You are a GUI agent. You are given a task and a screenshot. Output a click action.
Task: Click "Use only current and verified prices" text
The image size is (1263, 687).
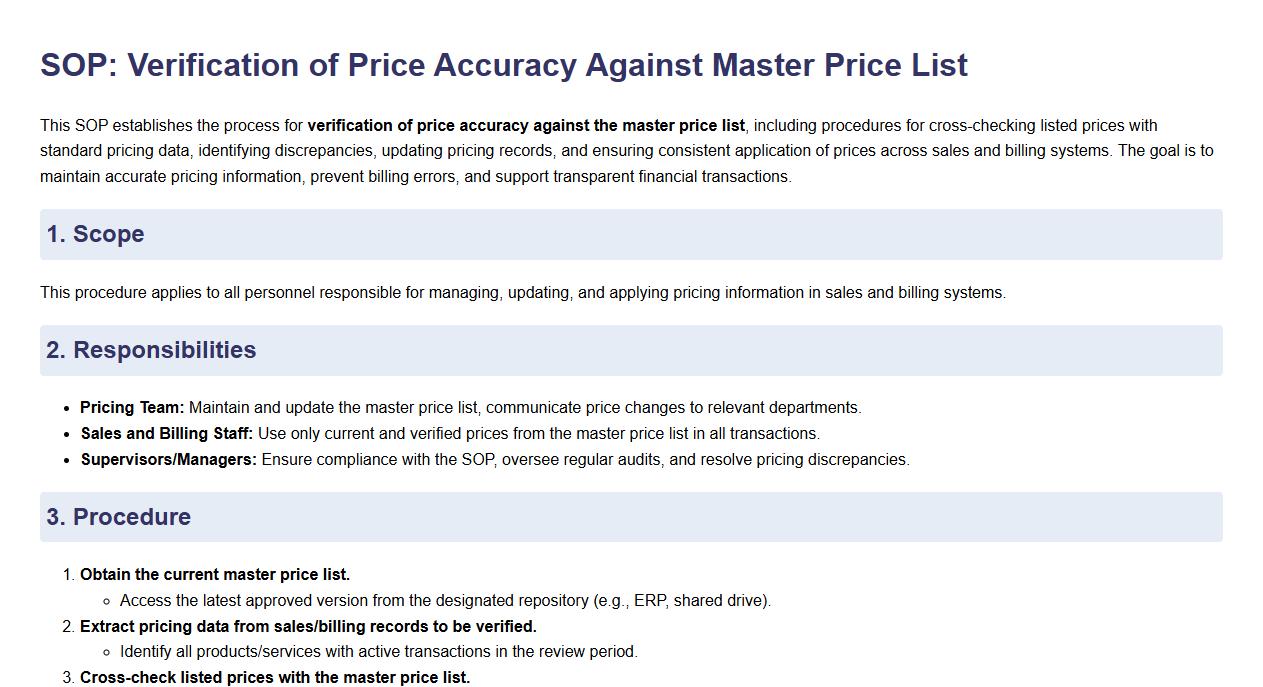tap(387, 434)
